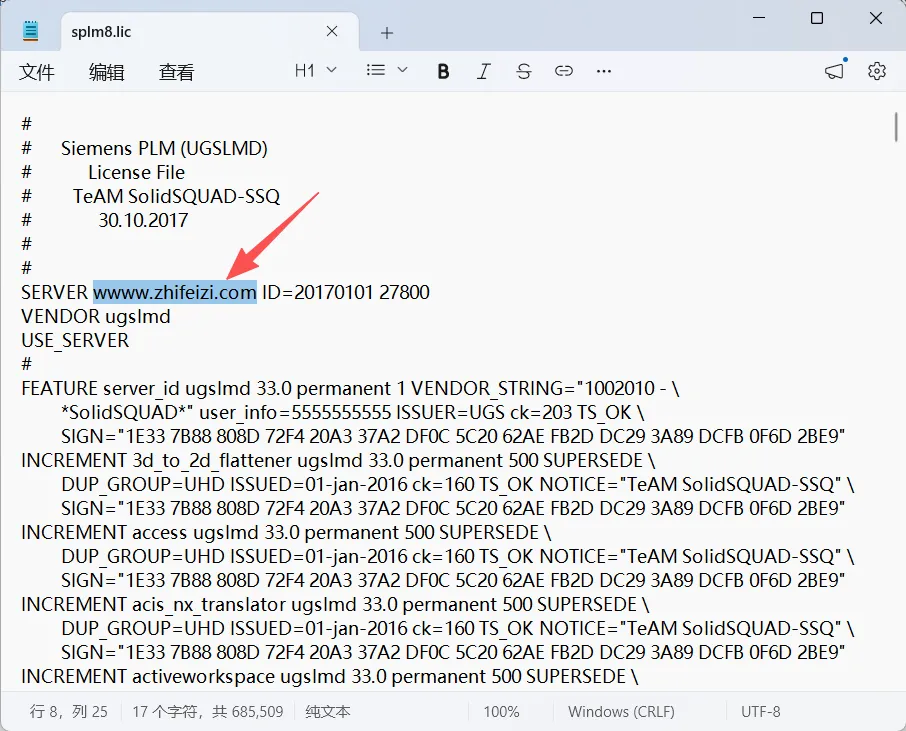This screenshot has width=906, height=731.
Task: Open the H1 heading dropdown
Action: pos(315,70)
